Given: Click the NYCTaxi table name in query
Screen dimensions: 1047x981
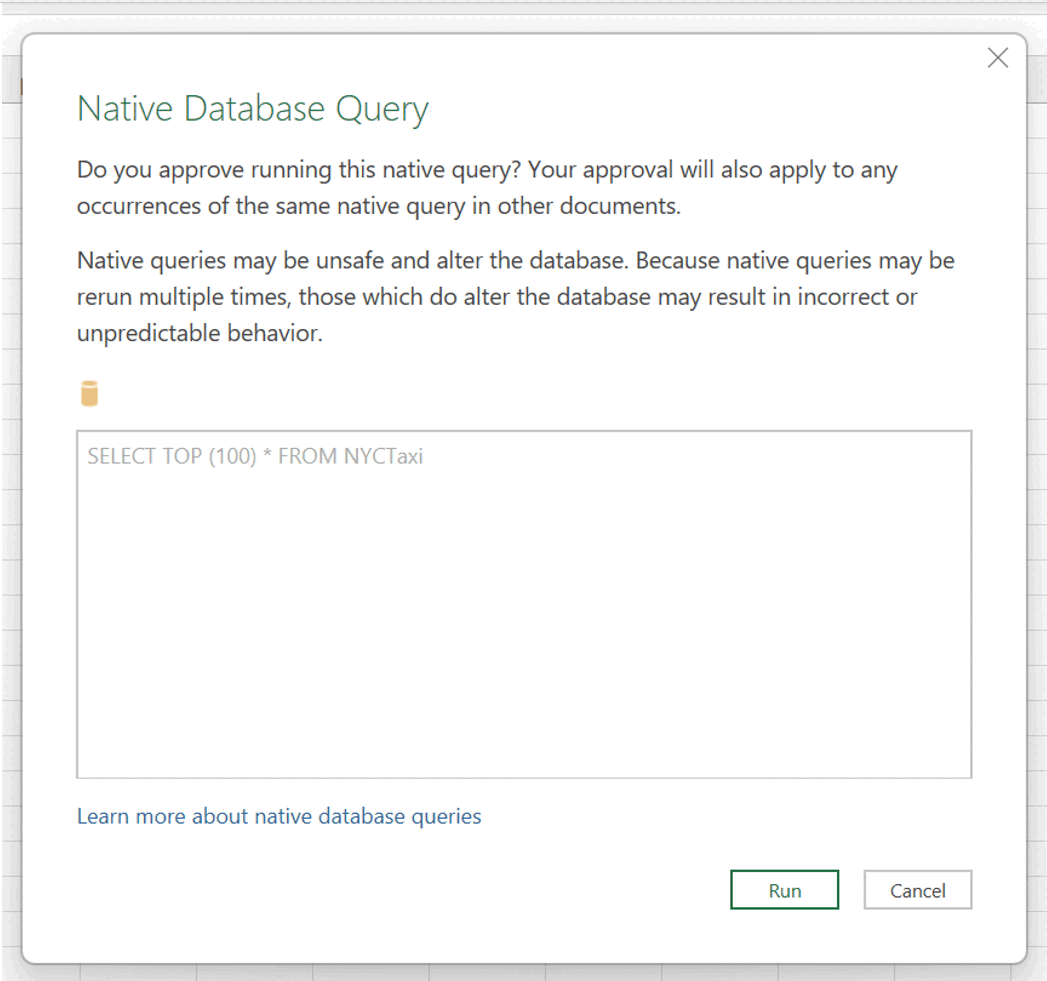Looking at the screenshot, I should (383, 456).
